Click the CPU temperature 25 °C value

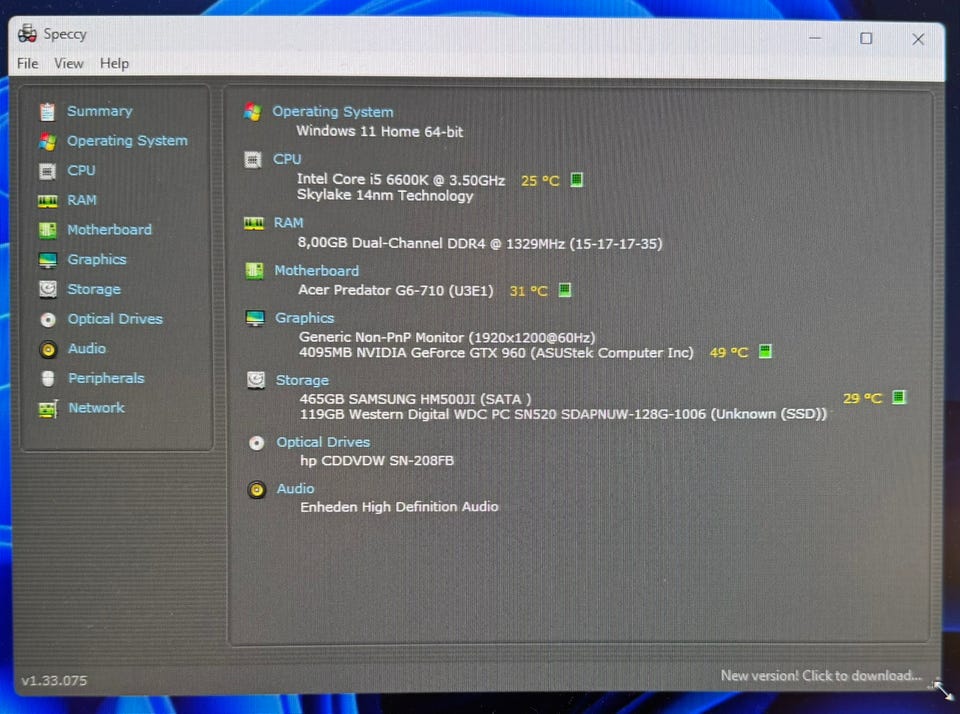point(540,181)
